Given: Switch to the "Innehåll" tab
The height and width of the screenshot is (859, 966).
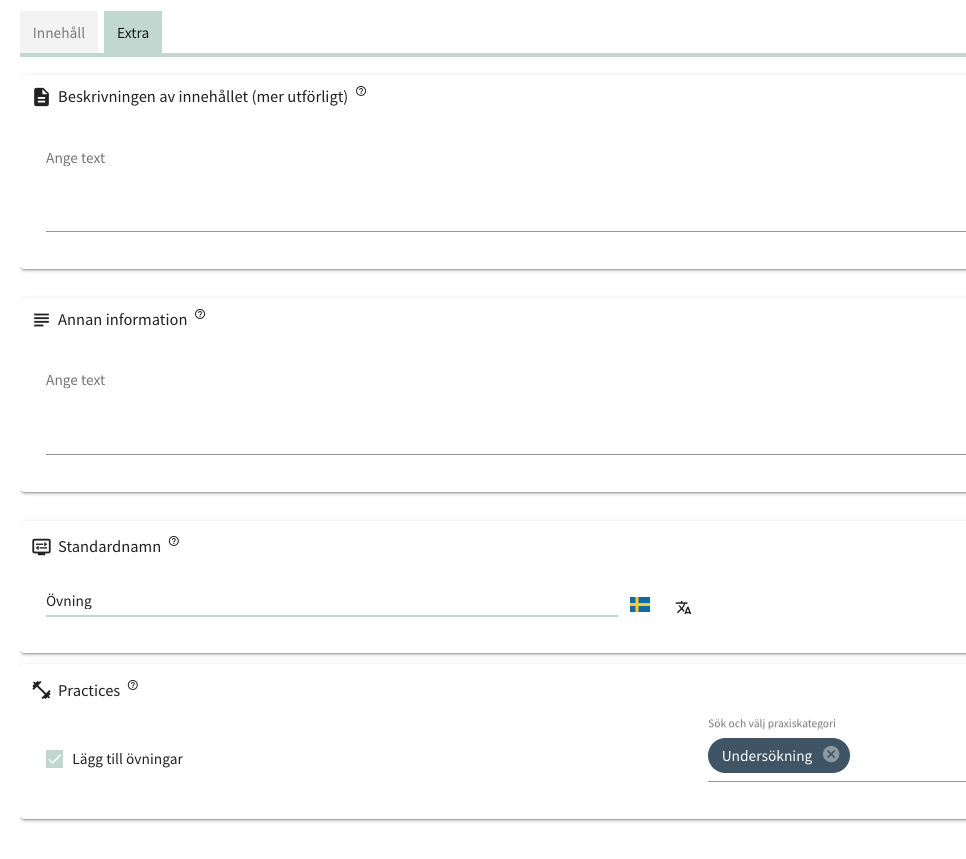Looking at the screenshot, I should (59, 32).
